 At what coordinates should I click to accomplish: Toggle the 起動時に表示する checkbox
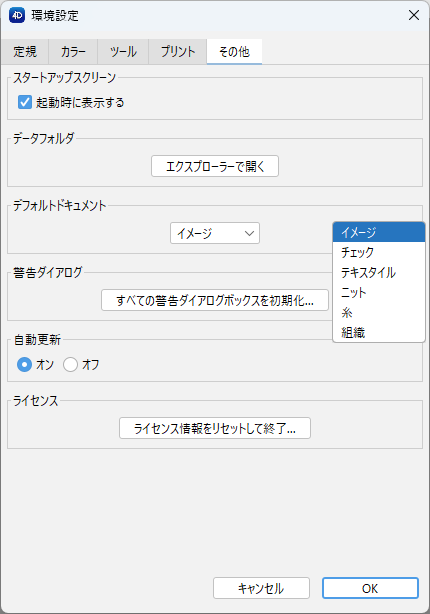point(25,102)
